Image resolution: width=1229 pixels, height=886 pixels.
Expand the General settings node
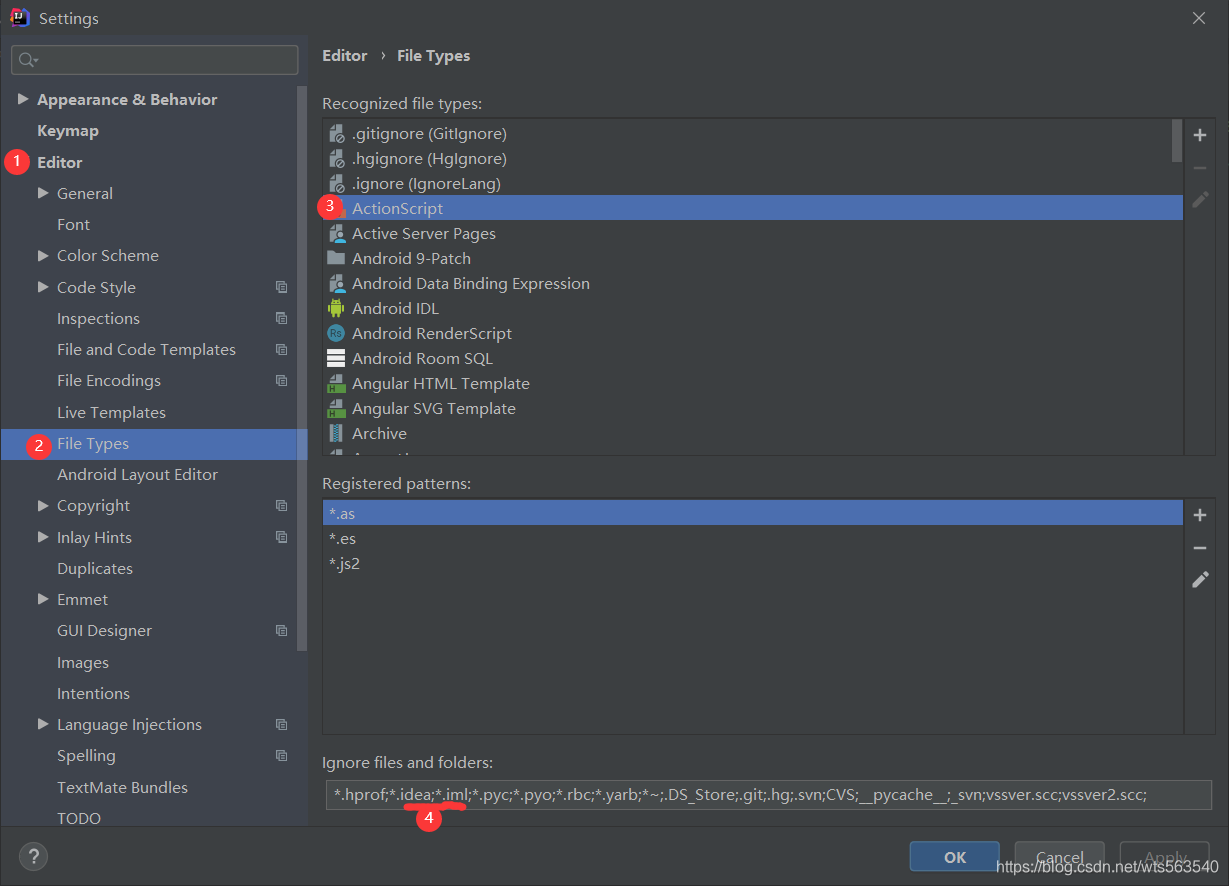43,193
